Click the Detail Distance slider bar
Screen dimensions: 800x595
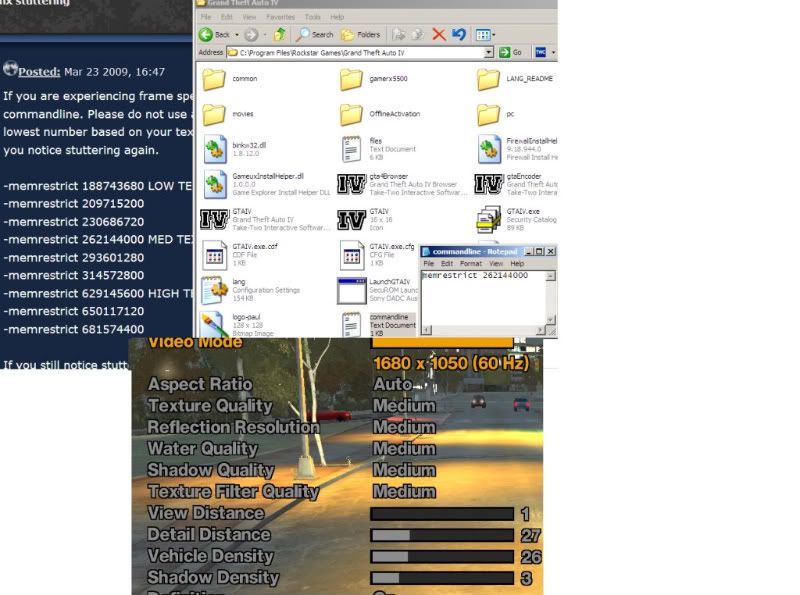[442, 535]
